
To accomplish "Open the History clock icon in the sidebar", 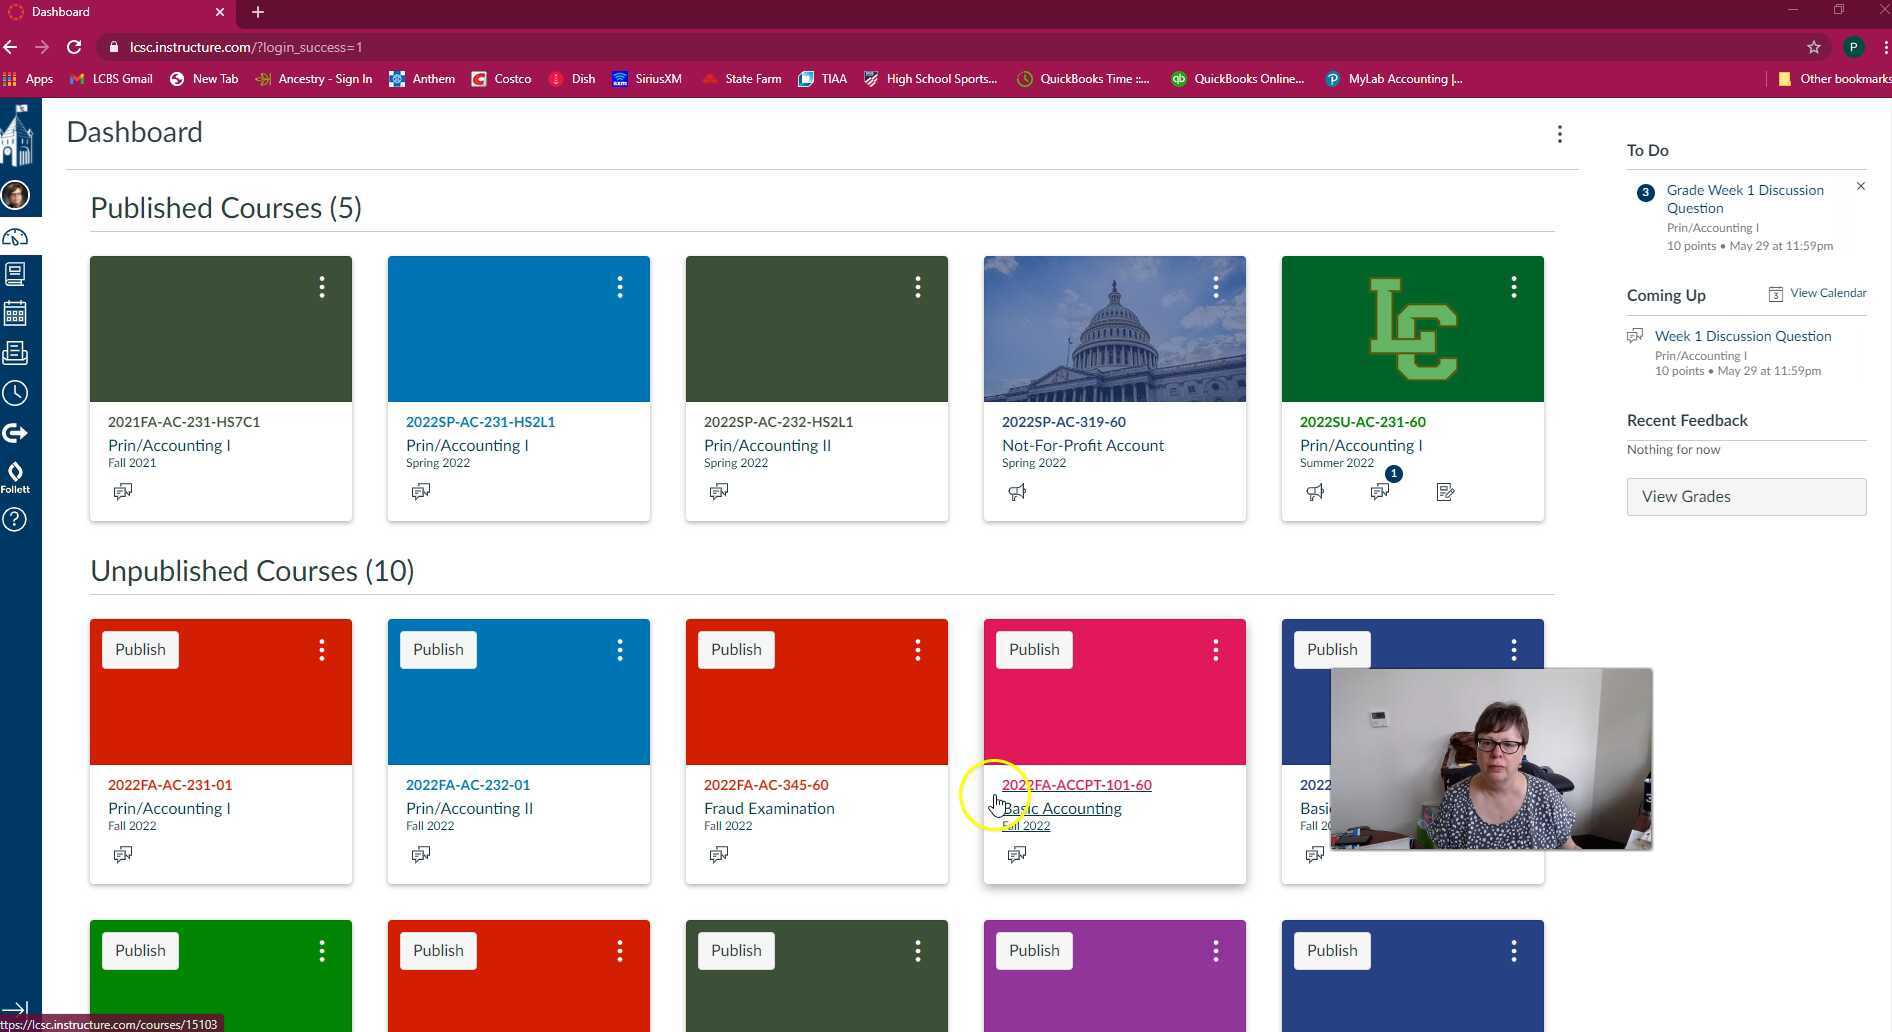I will [15, 393].
